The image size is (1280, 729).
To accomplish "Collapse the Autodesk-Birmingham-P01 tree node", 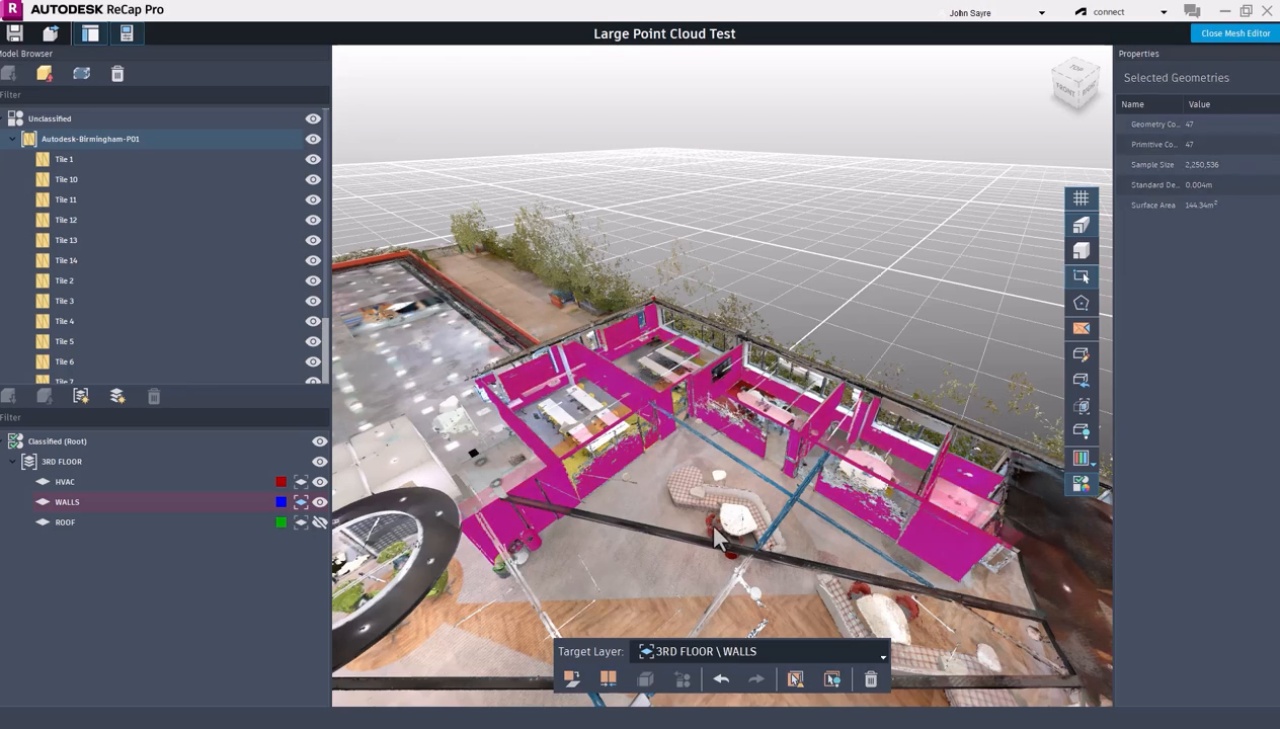I will (x=13, y=139).
